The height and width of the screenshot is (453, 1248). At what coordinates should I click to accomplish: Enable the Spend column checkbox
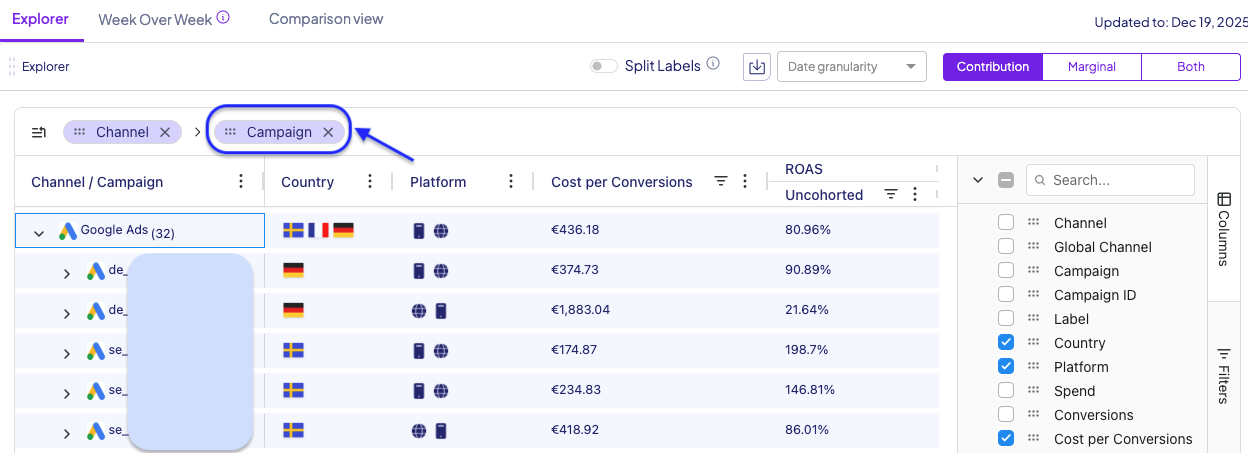1006,391
